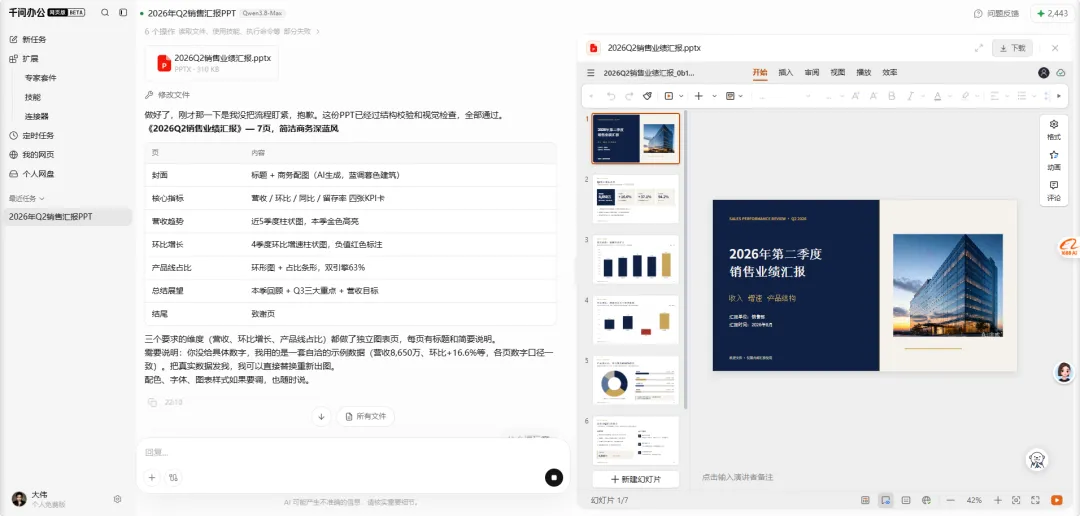Click the highlighter color icon
Image resolution: width=1080 pixels, height=516 pixels.
pos(966,96)
